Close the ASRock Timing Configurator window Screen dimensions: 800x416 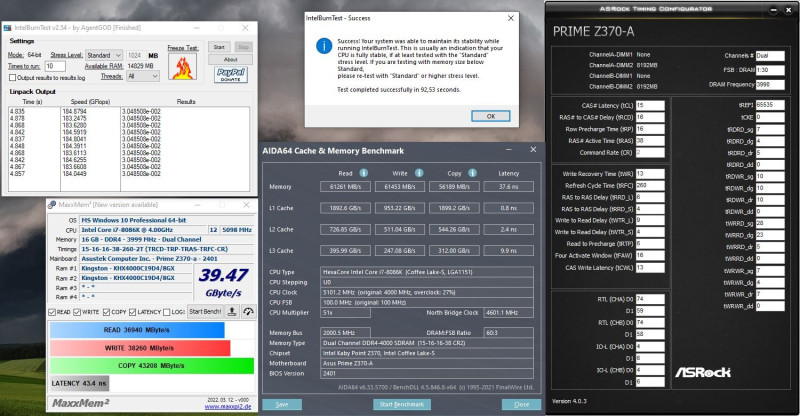788,9
